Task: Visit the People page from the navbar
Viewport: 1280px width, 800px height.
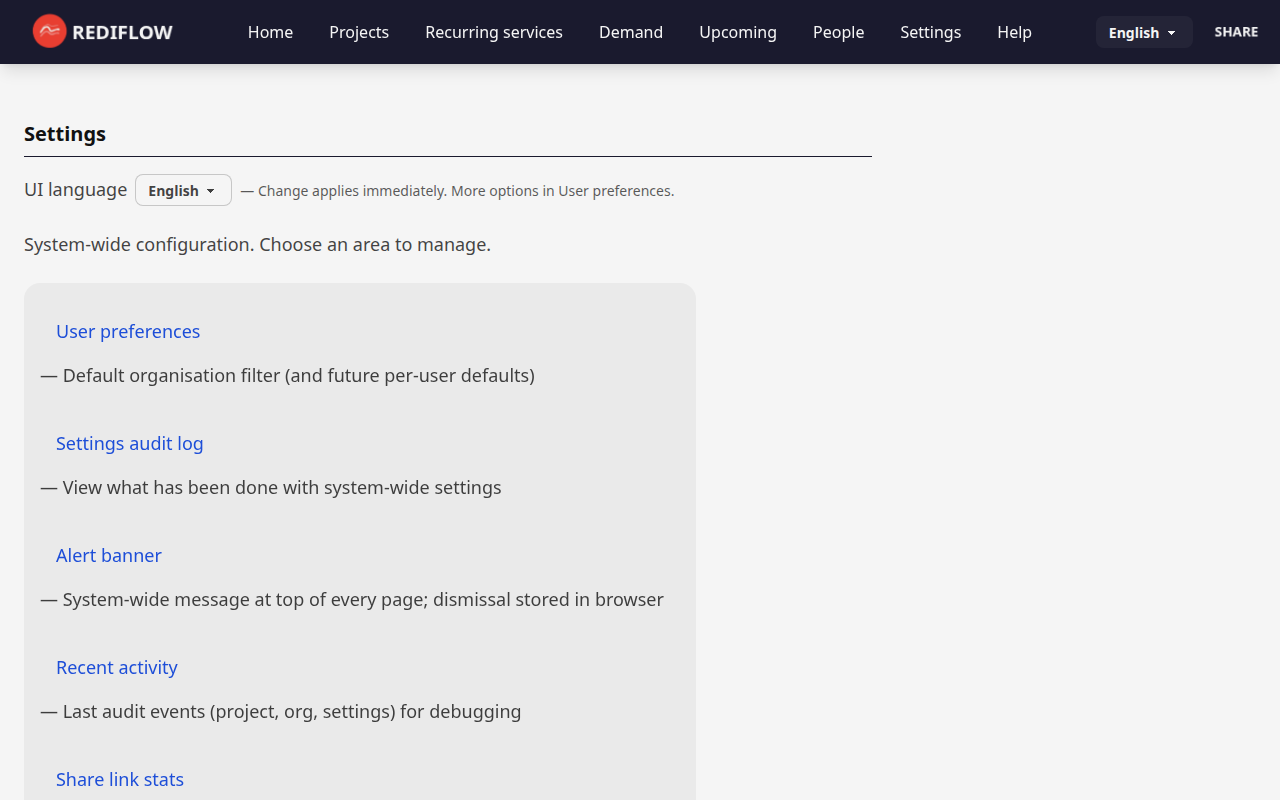Action: [838, 32]
